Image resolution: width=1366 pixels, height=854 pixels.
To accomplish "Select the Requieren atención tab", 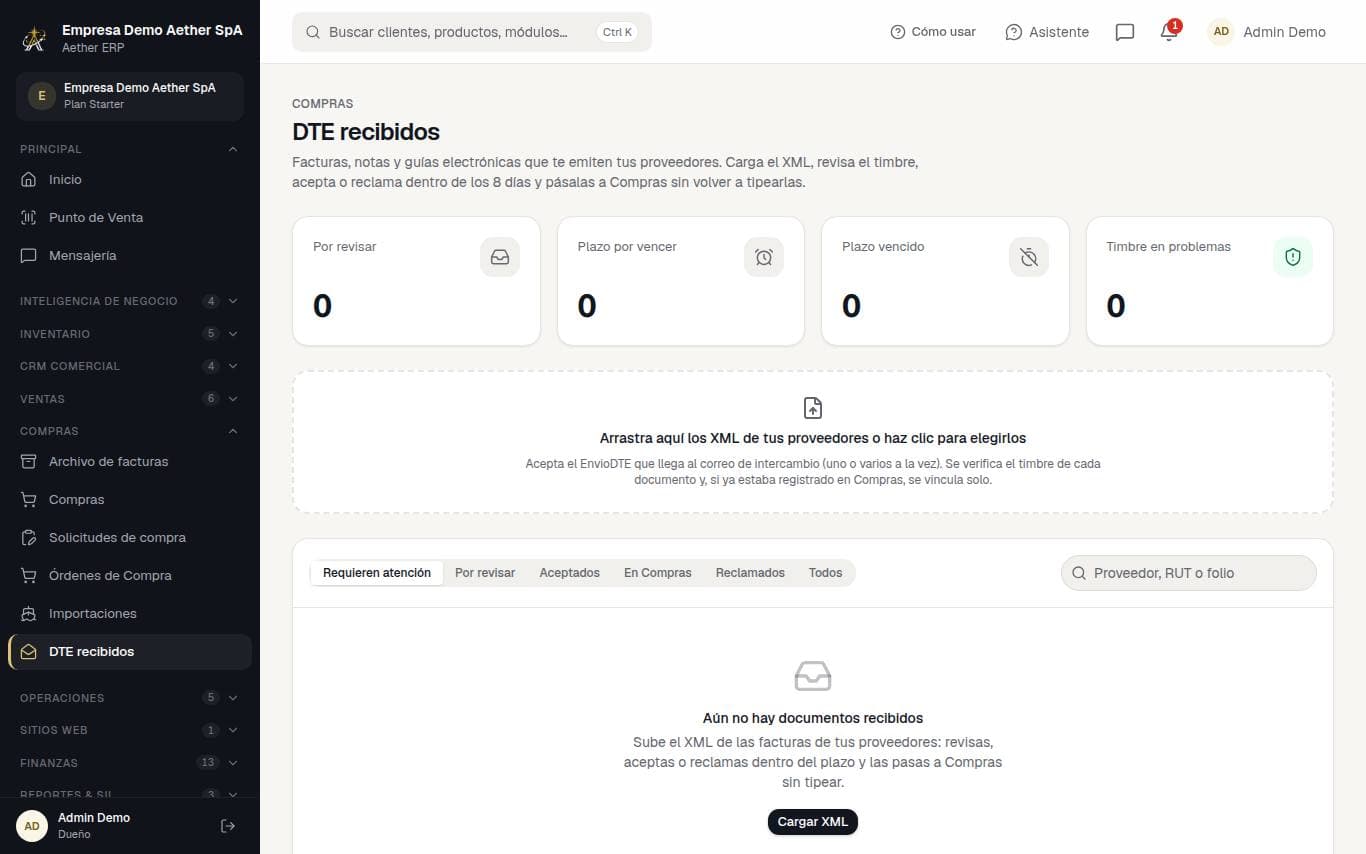I will click(377, 573).
